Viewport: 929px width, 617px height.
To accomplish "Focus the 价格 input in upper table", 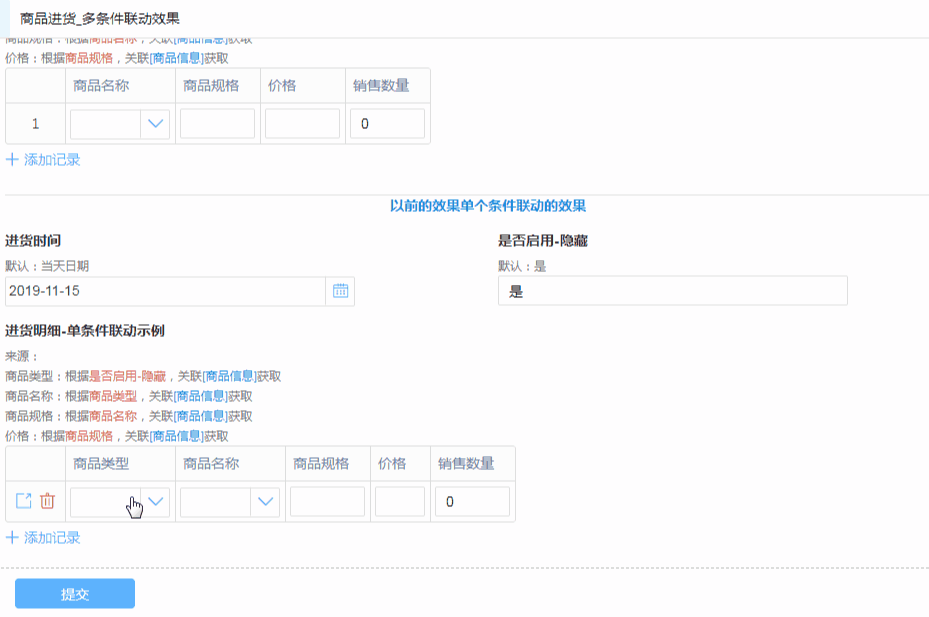I will (302, 124).
